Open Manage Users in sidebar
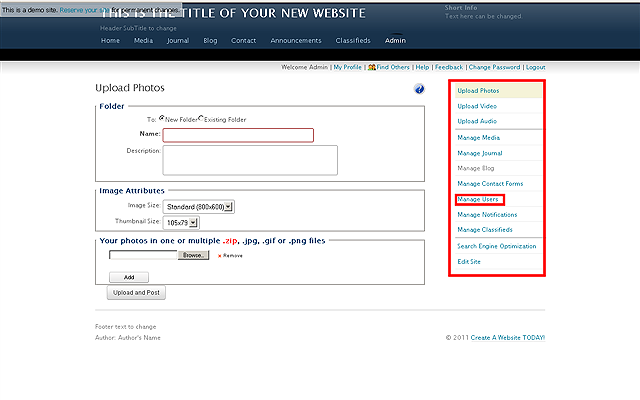 coord(478,199)
